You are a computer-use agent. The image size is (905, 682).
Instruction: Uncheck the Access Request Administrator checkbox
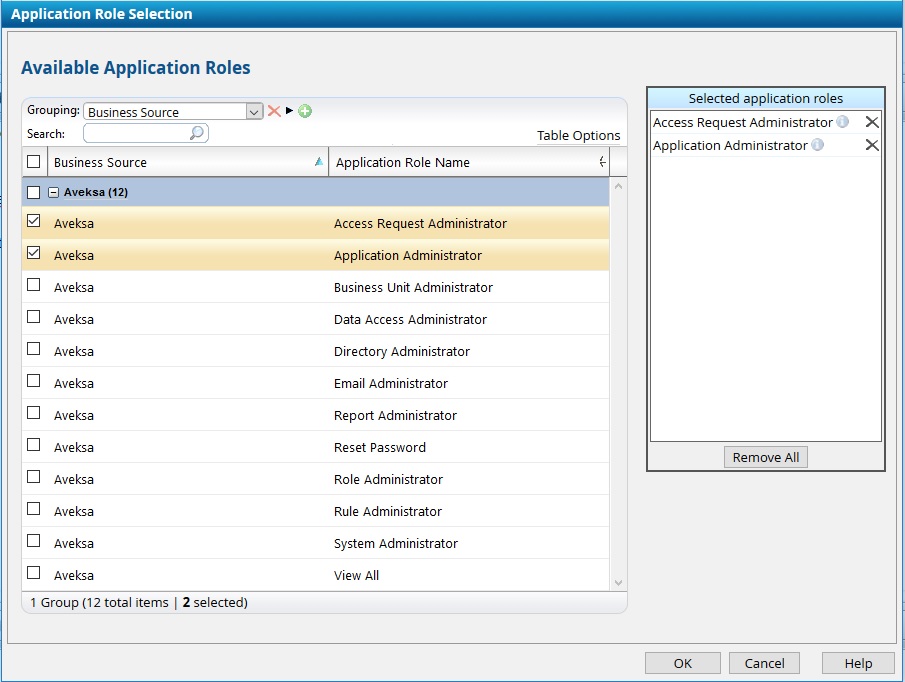click(34, 222)
